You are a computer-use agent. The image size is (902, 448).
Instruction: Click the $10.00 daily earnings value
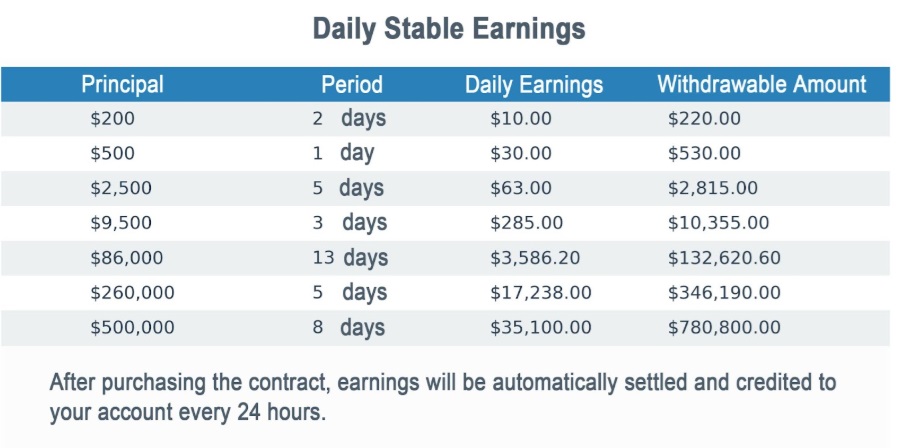click(520, 119)
